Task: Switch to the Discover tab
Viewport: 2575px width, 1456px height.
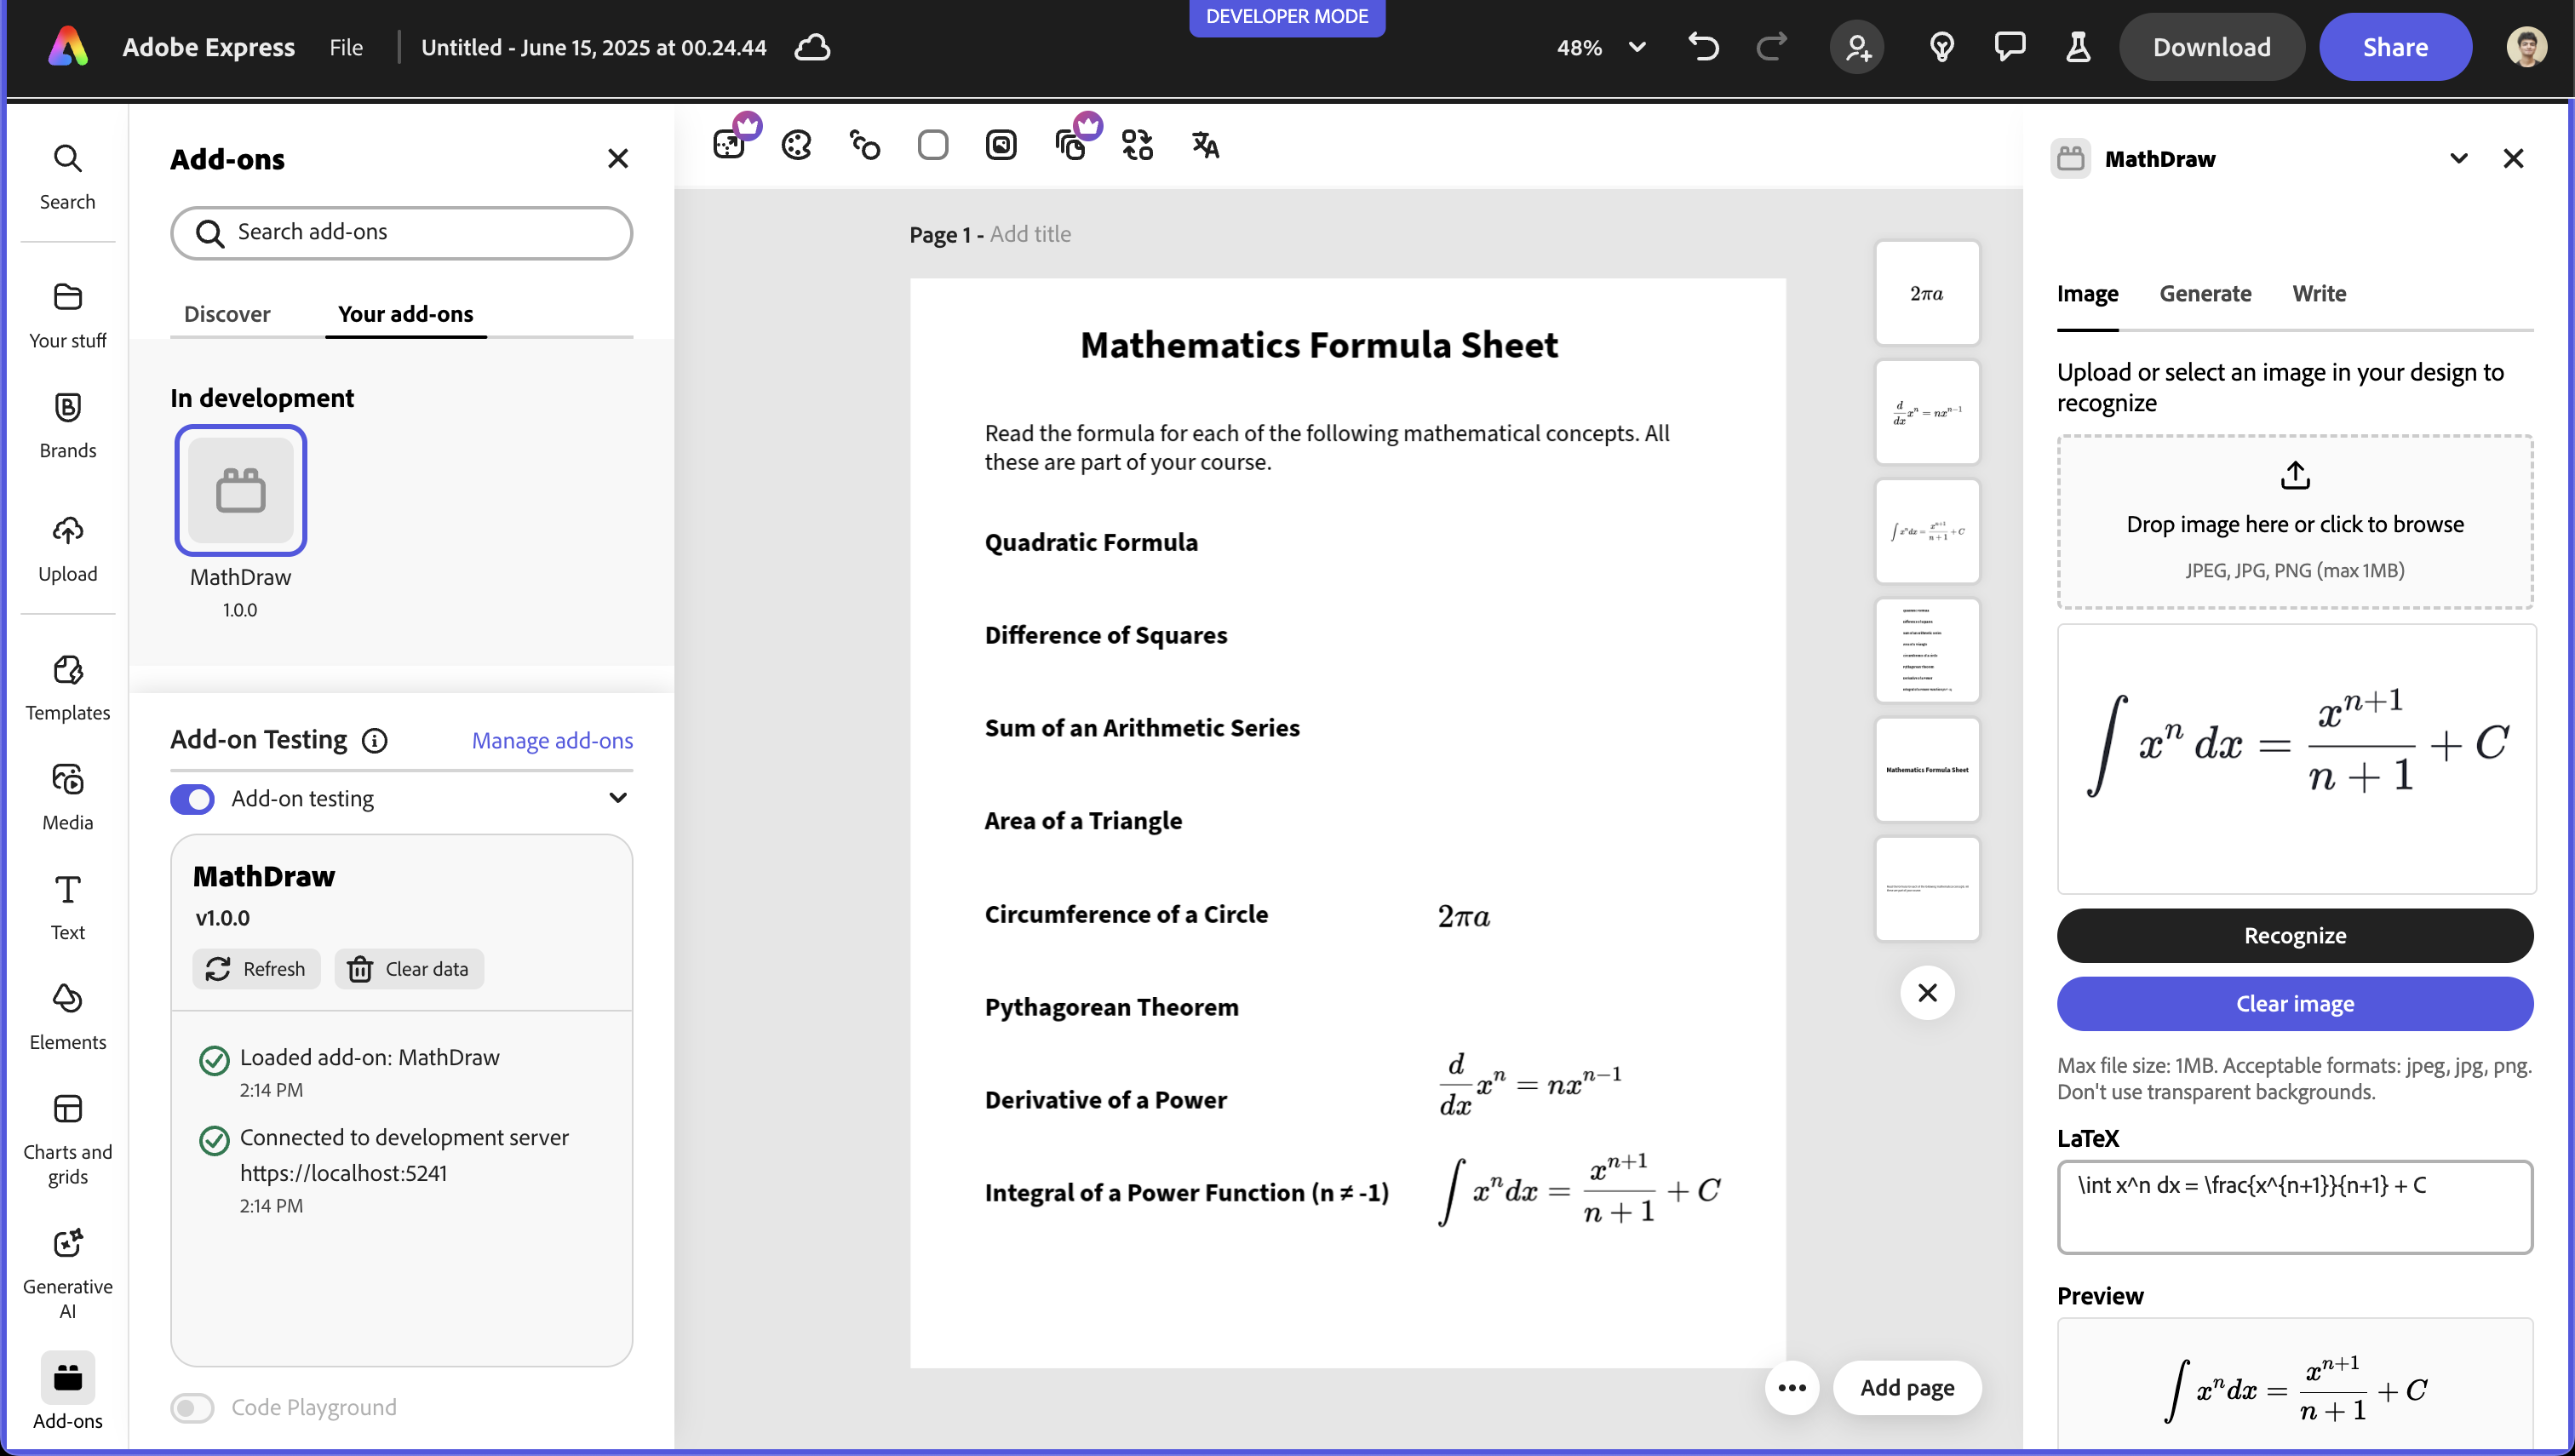Action: click(227, 314)
